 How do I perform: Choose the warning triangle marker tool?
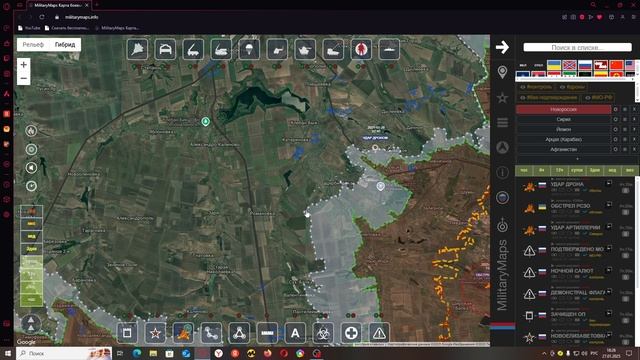[379, 333]
